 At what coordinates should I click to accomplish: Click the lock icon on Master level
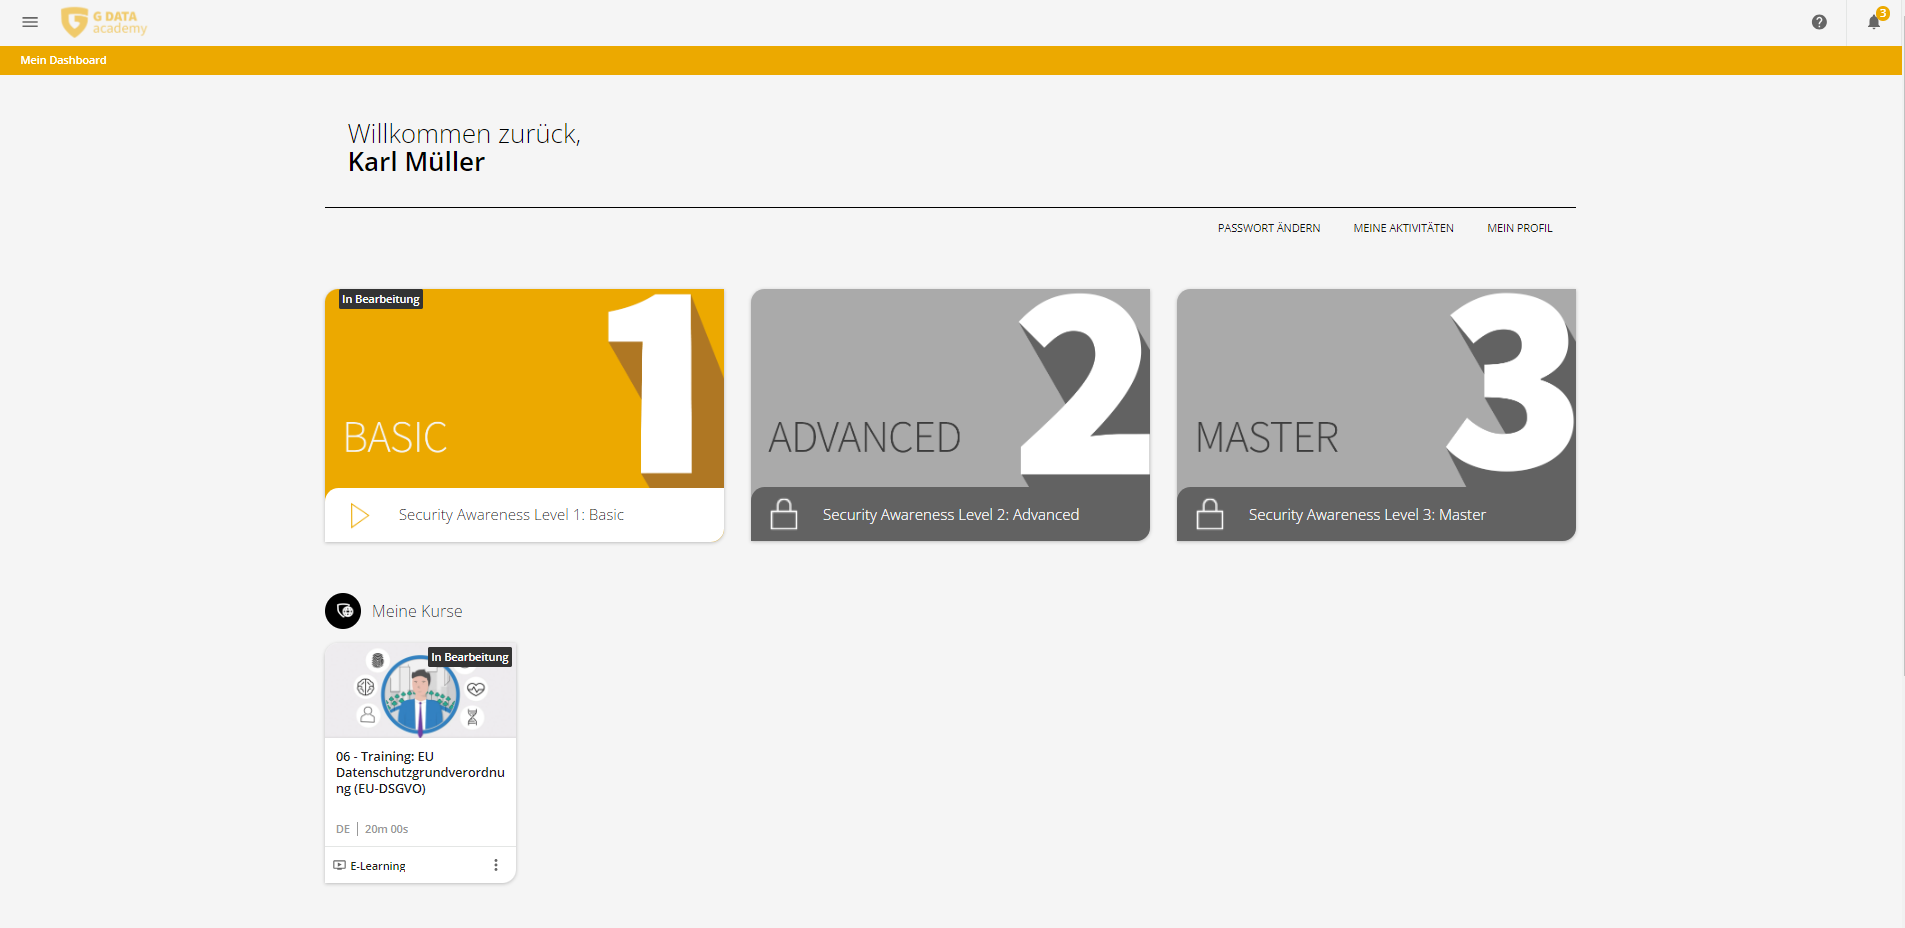tap(1210, 514)
